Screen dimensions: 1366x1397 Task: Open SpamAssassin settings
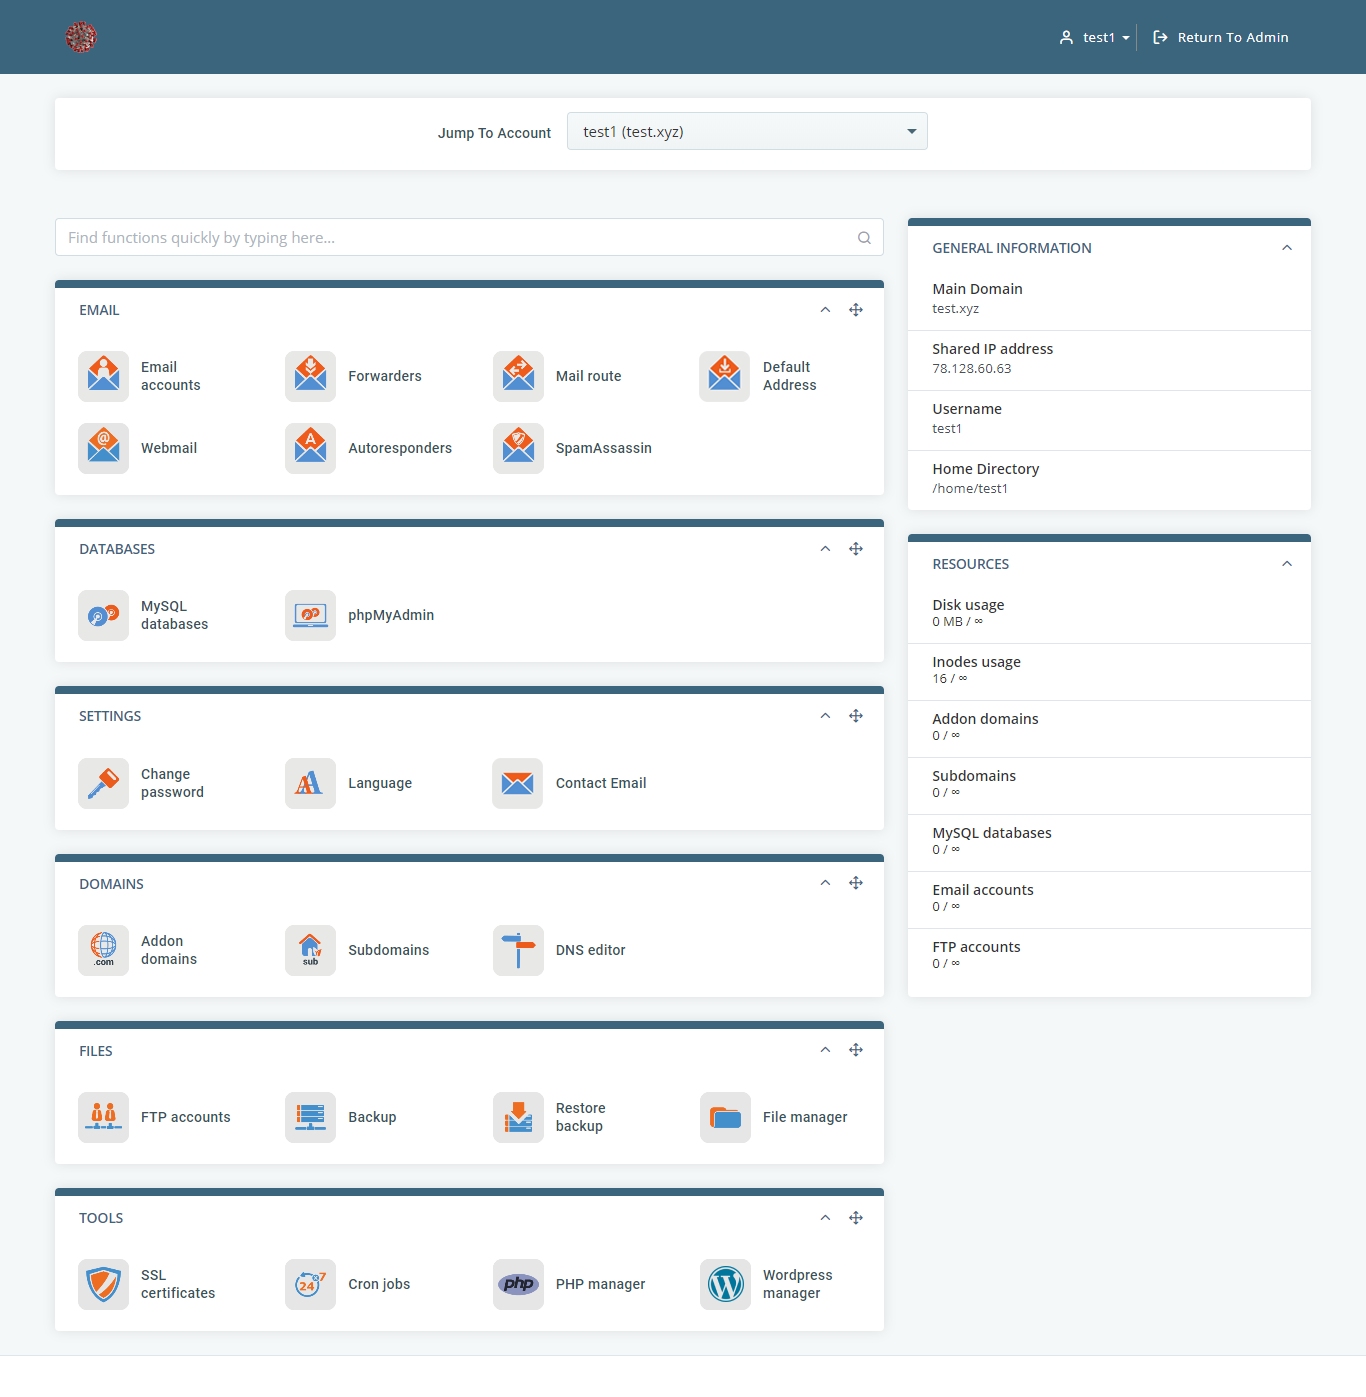518,448
